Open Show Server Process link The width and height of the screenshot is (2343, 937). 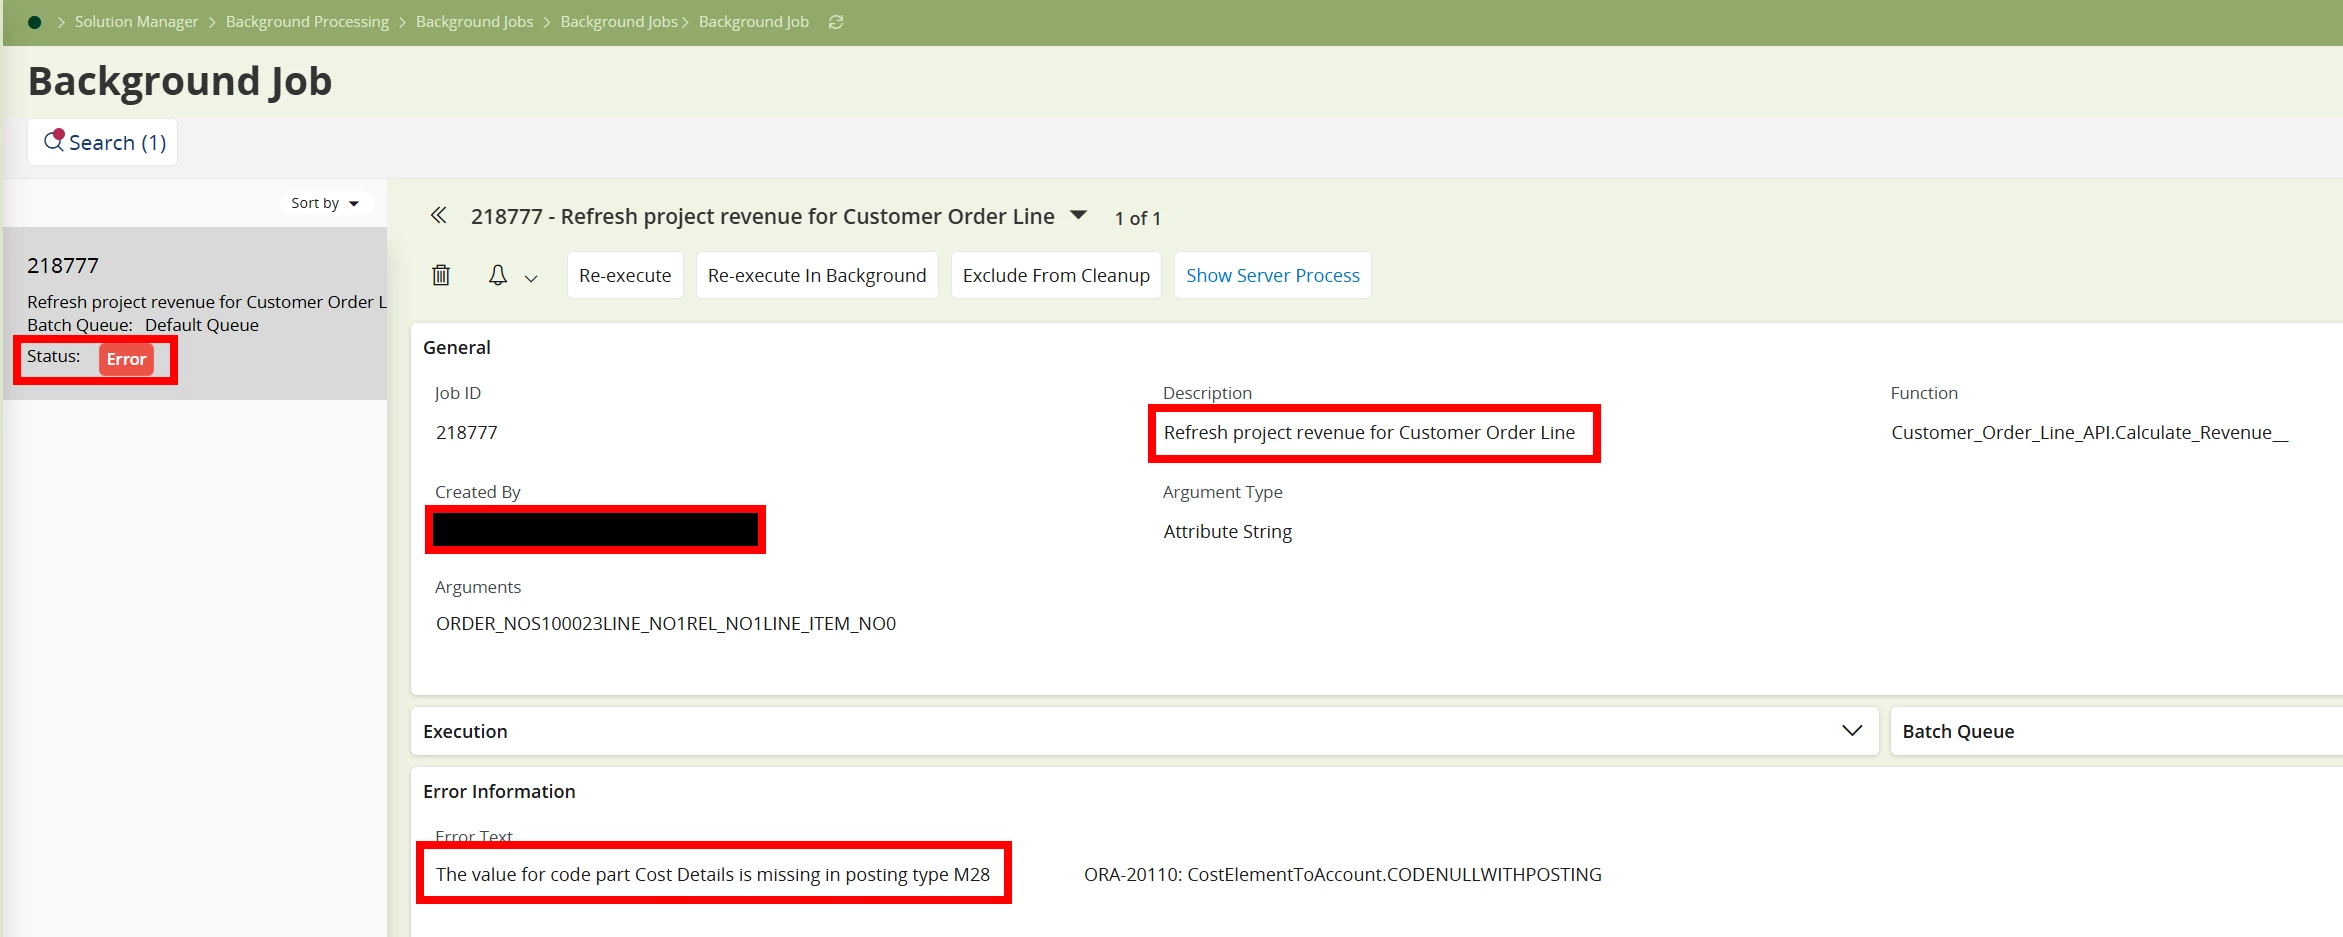tap(1273, 275)
